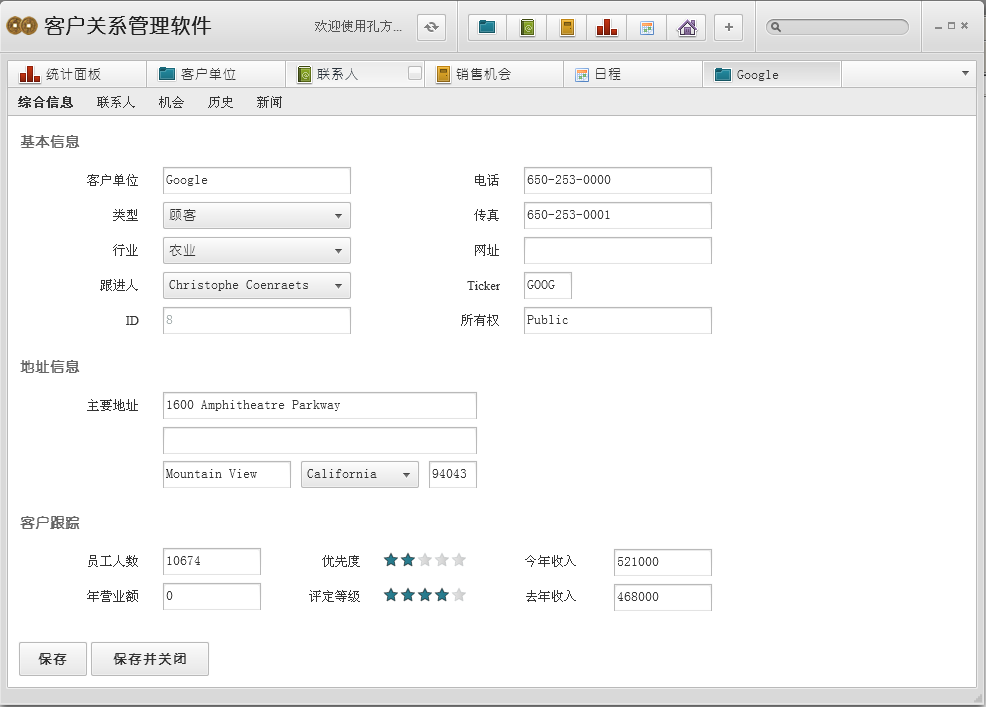Click the home icon in the top toolbar
Screen dimensions: 986x707
coord(687,28)
